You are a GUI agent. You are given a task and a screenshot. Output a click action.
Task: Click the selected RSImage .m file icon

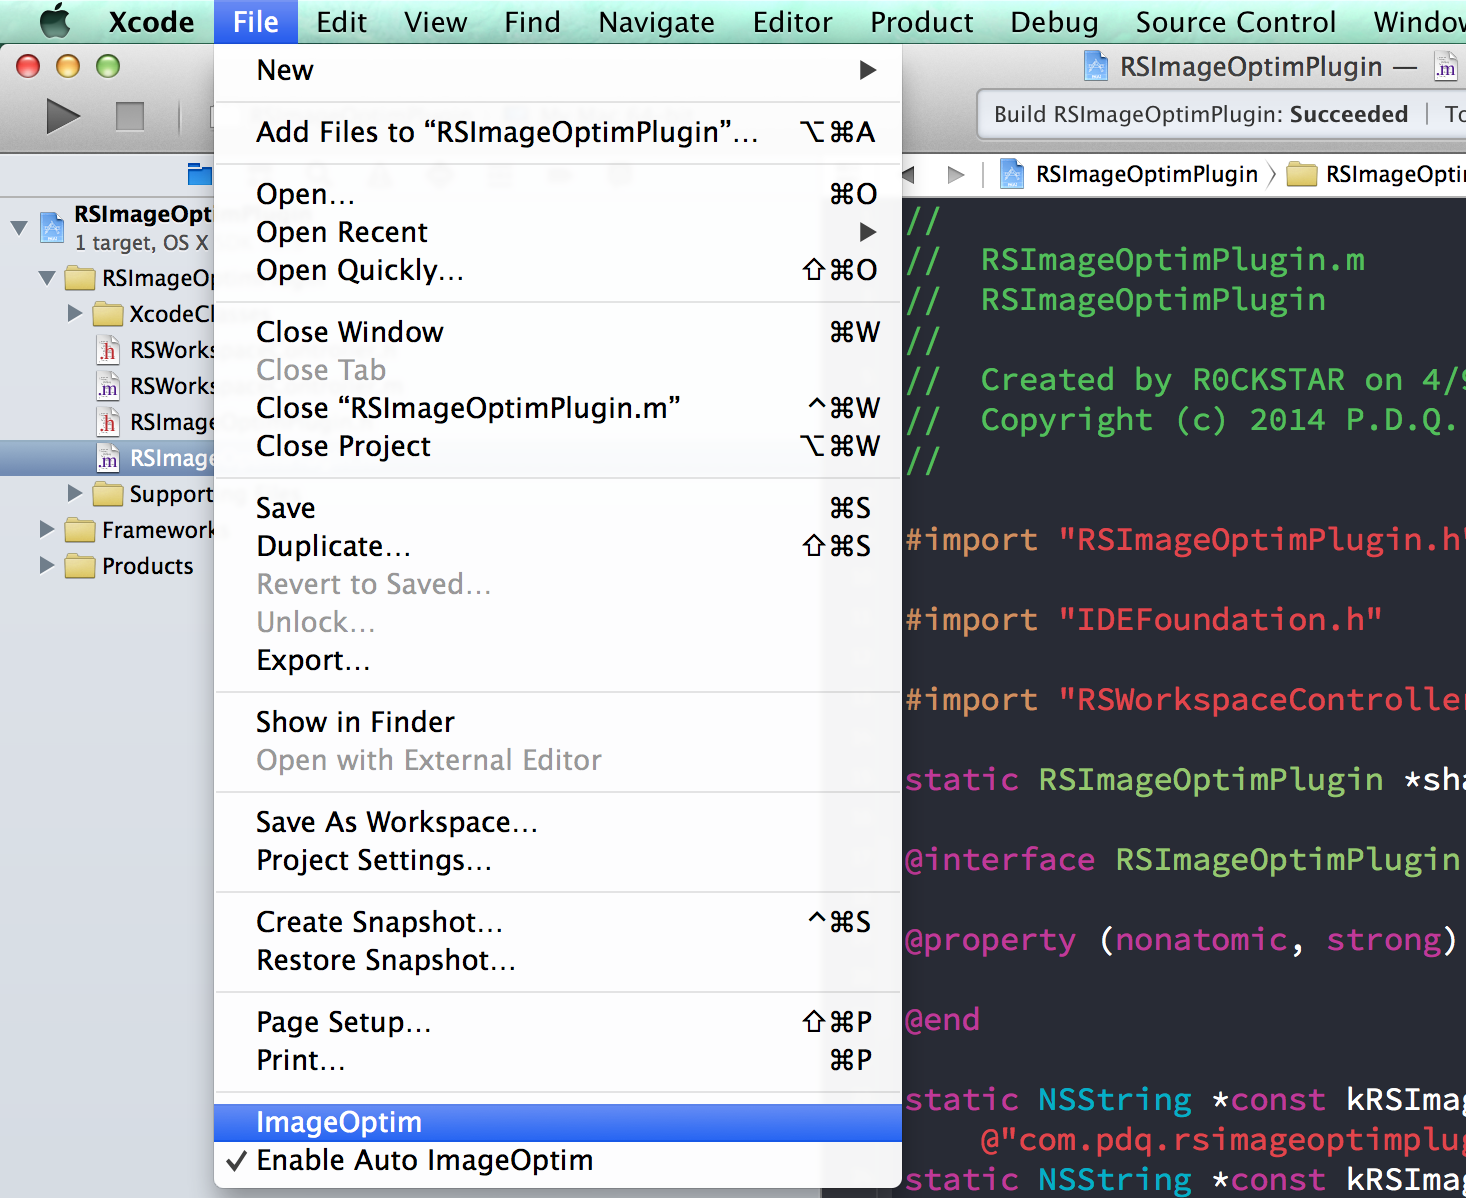[x=108, y=458]
